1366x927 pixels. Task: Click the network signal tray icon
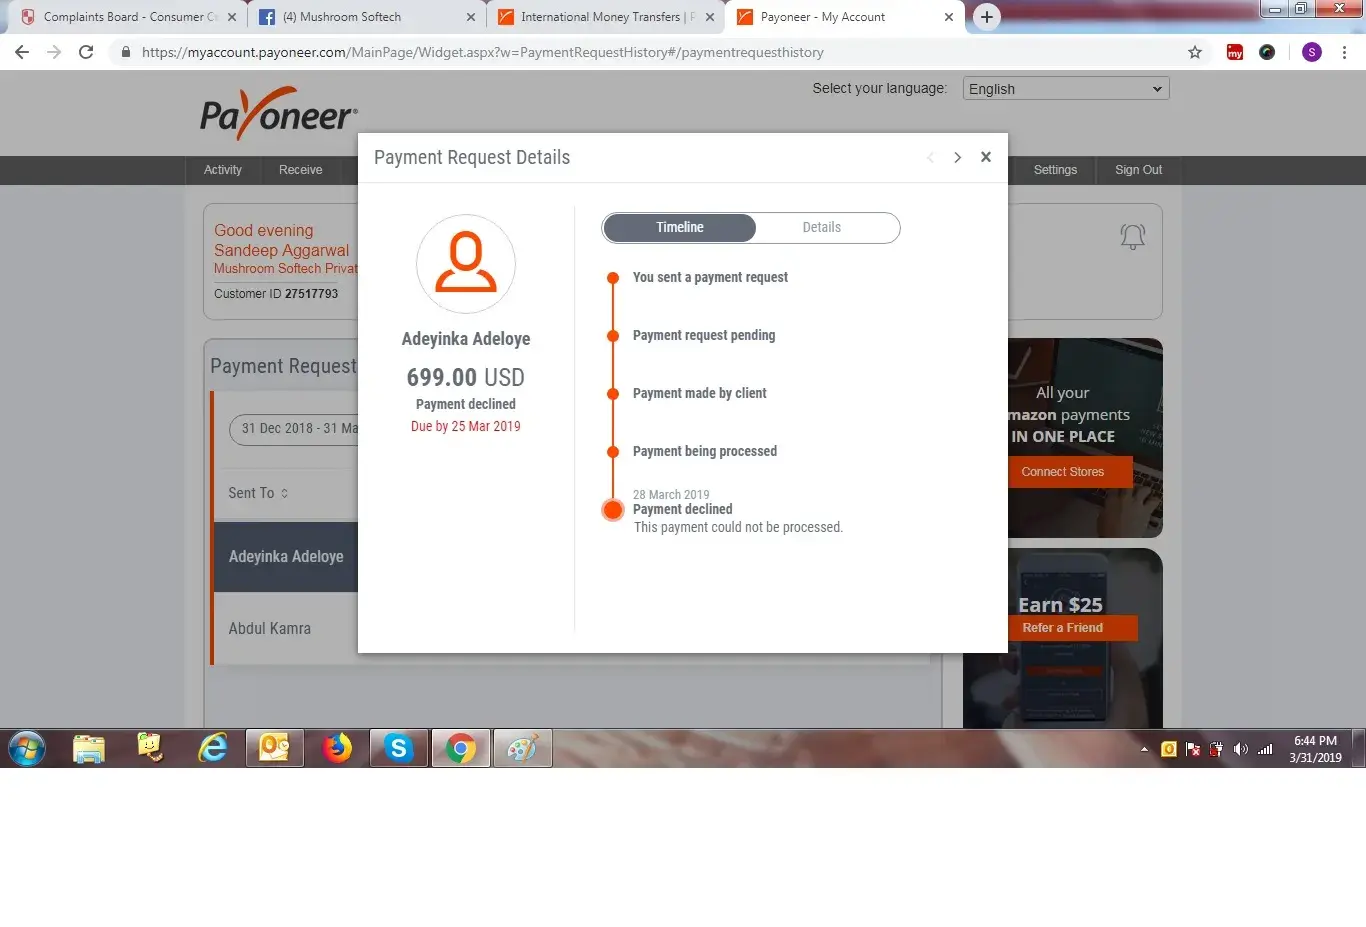(1265, 749)
